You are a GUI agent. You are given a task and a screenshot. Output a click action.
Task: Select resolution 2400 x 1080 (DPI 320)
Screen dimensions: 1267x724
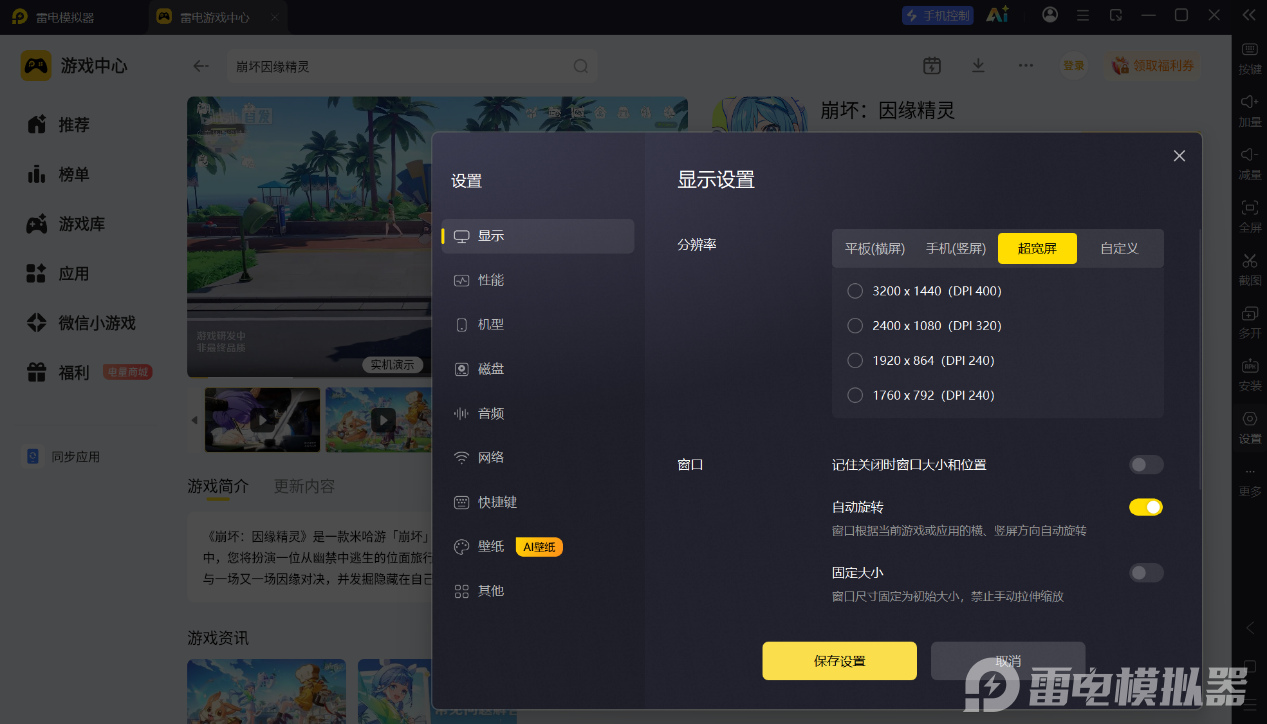coord(924,325)
